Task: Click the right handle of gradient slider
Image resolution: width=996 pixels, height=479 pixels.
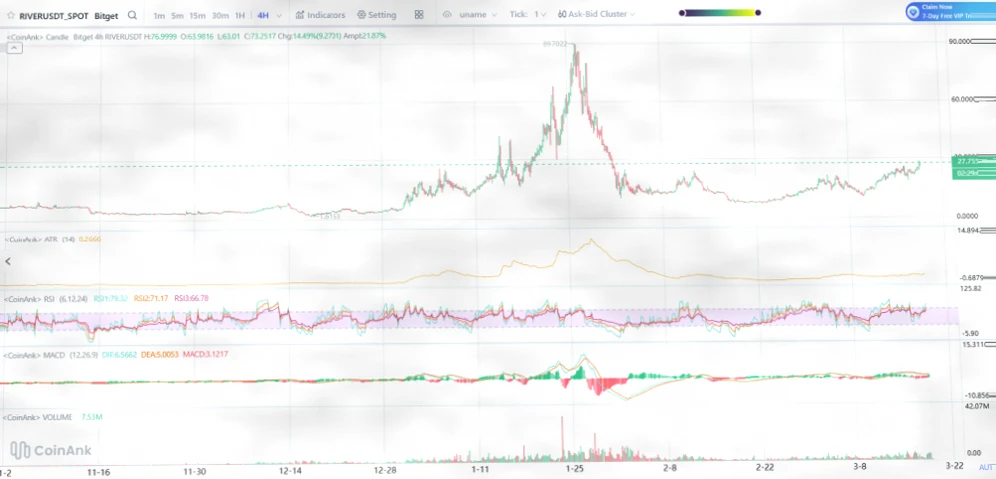Action: click(758, 13)
